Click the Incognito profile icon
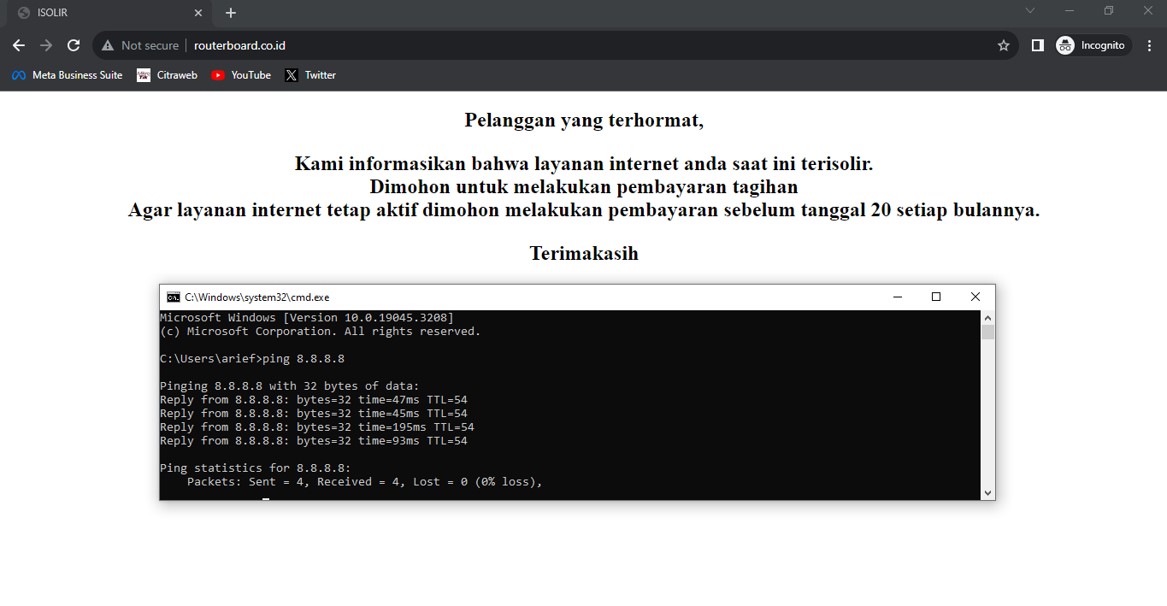 pyautogui.click(x=1064, y=45)
